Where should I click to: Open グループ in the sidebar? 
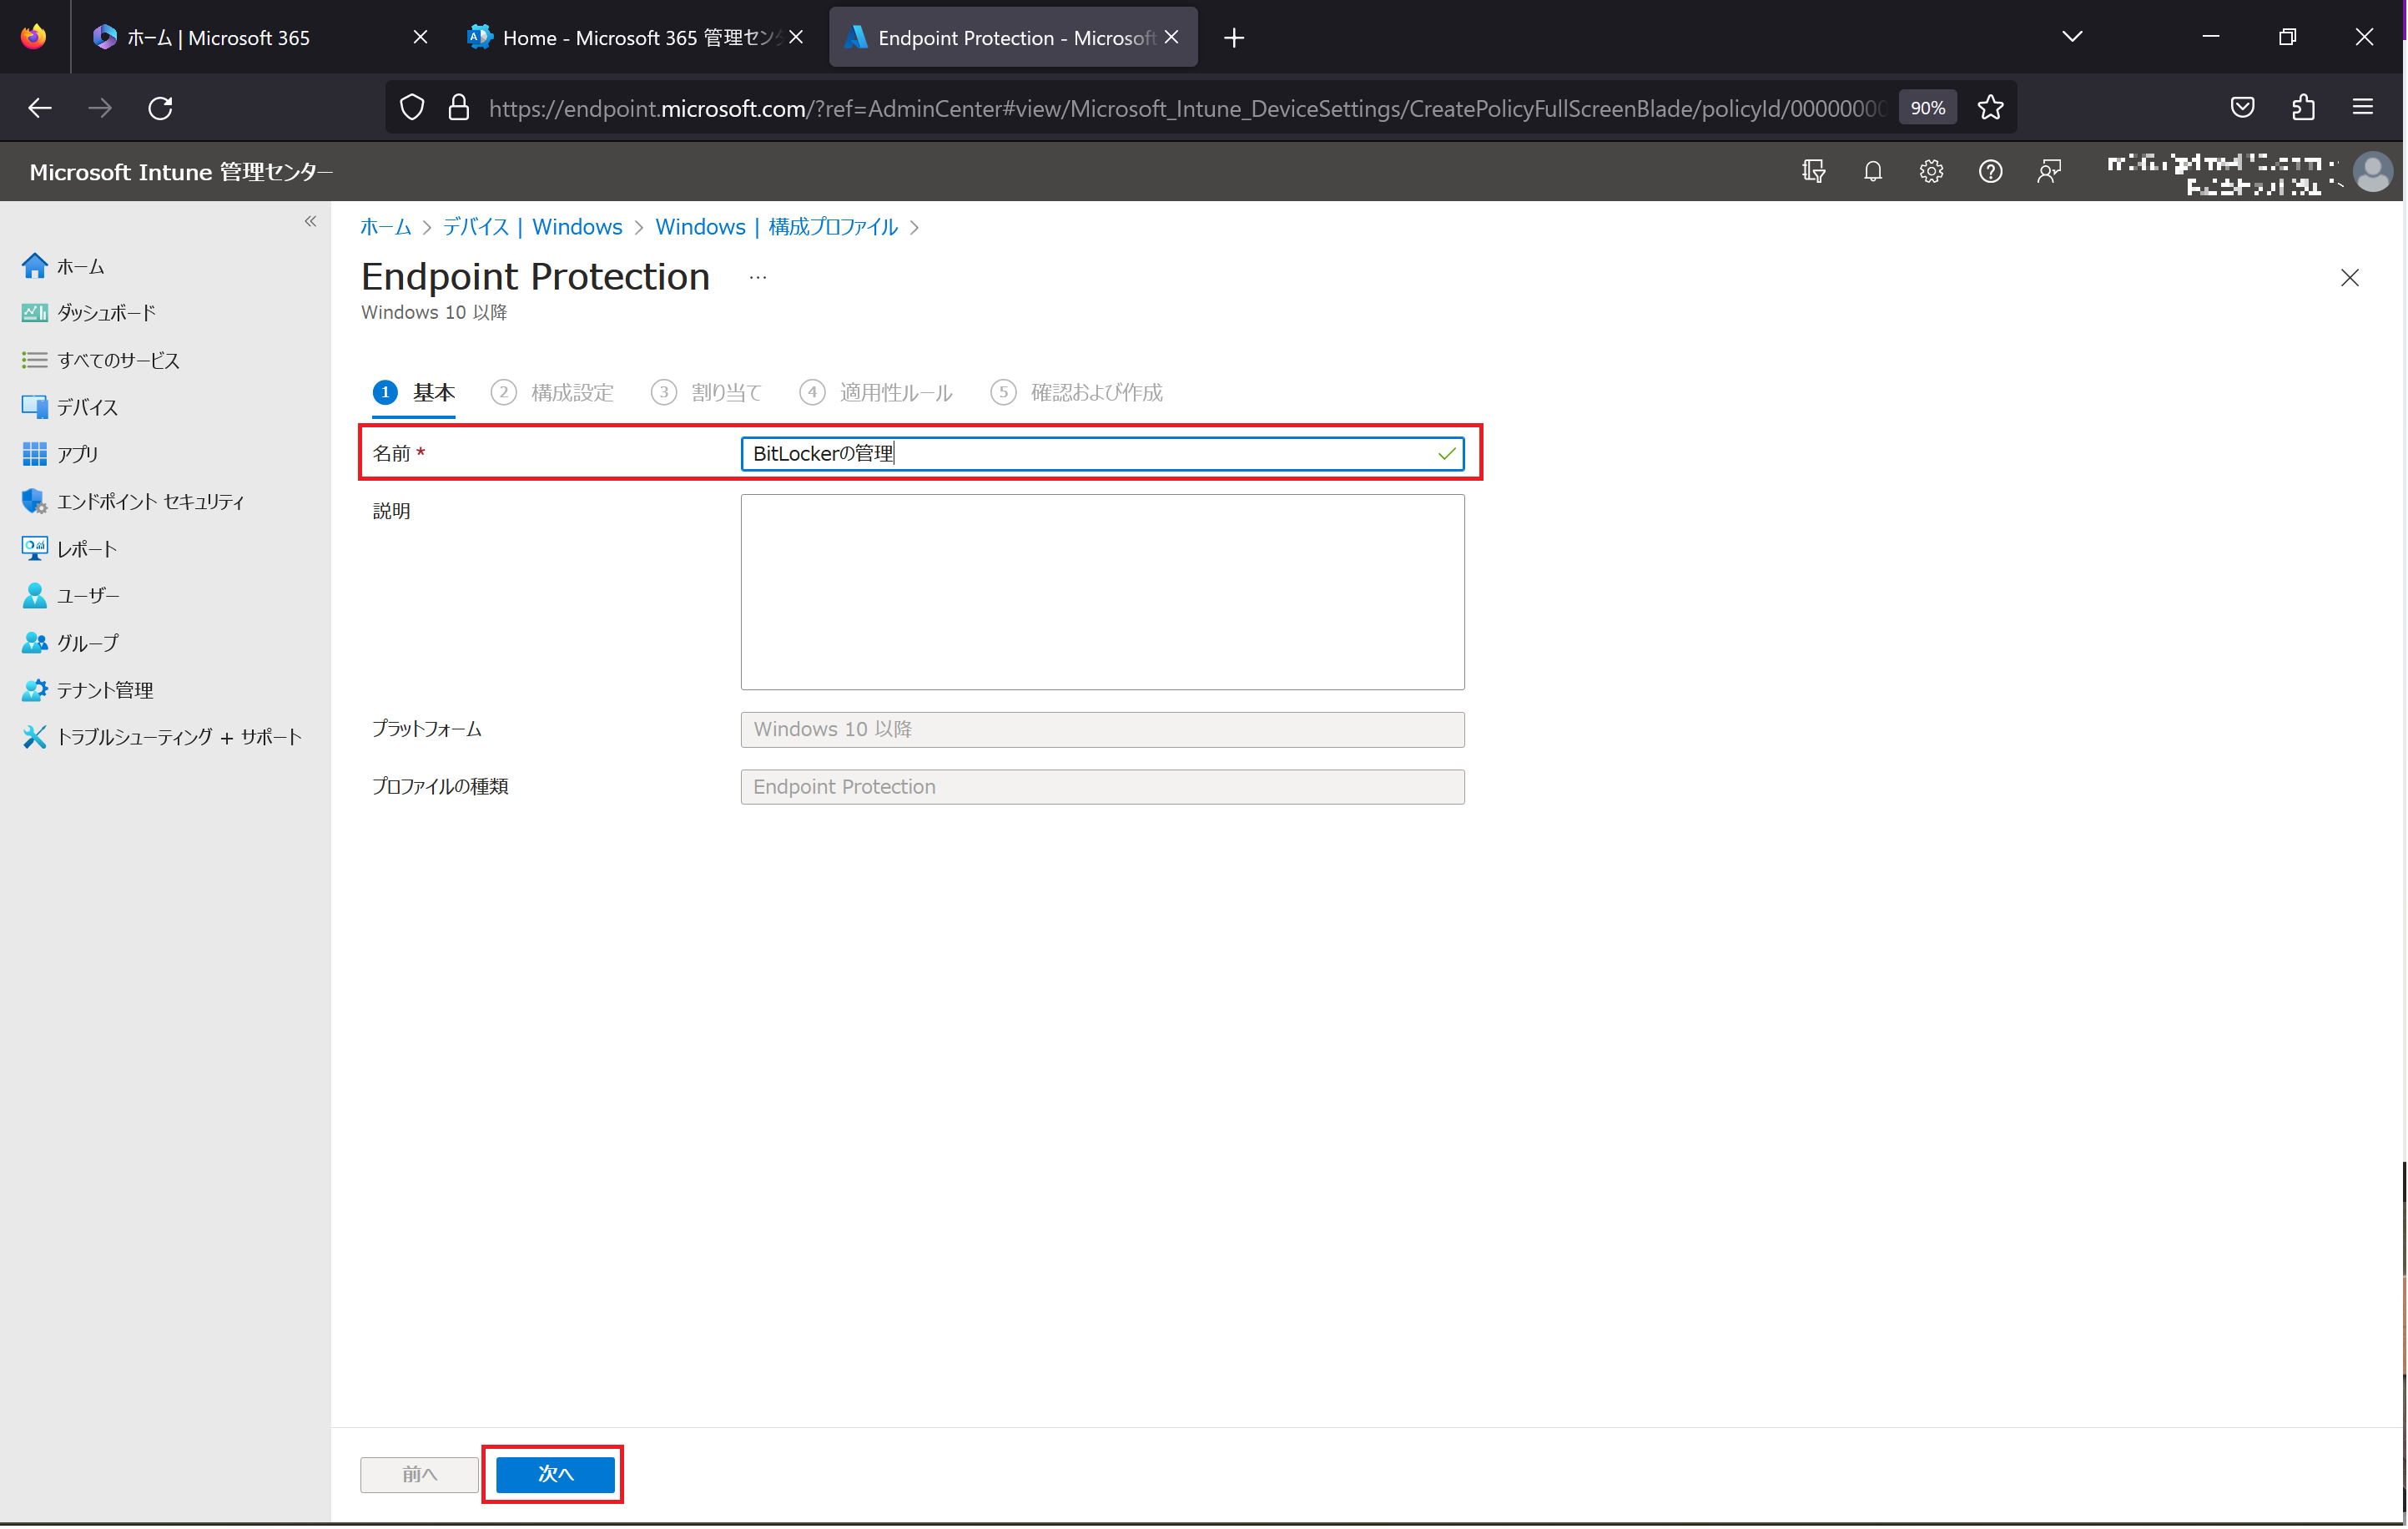coord(70,643)
